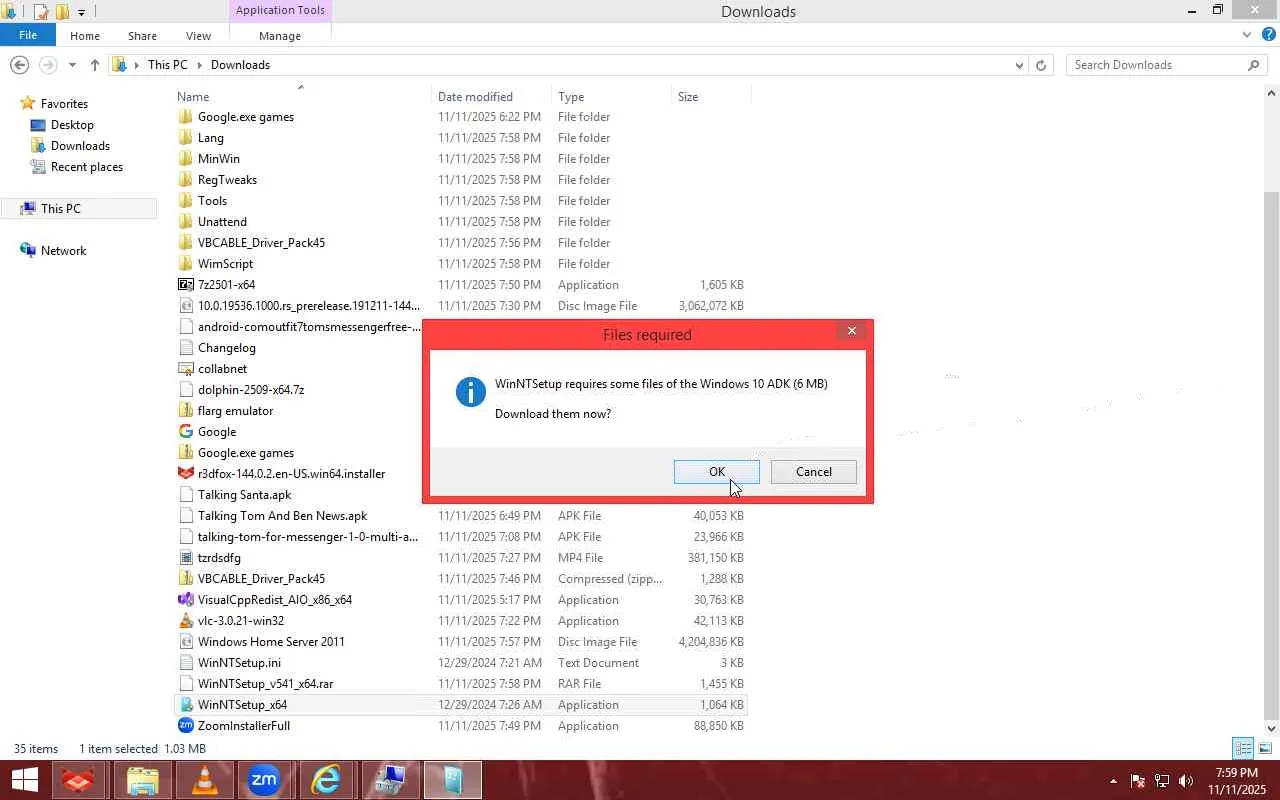Sort files by the Date modified column header

491,97
